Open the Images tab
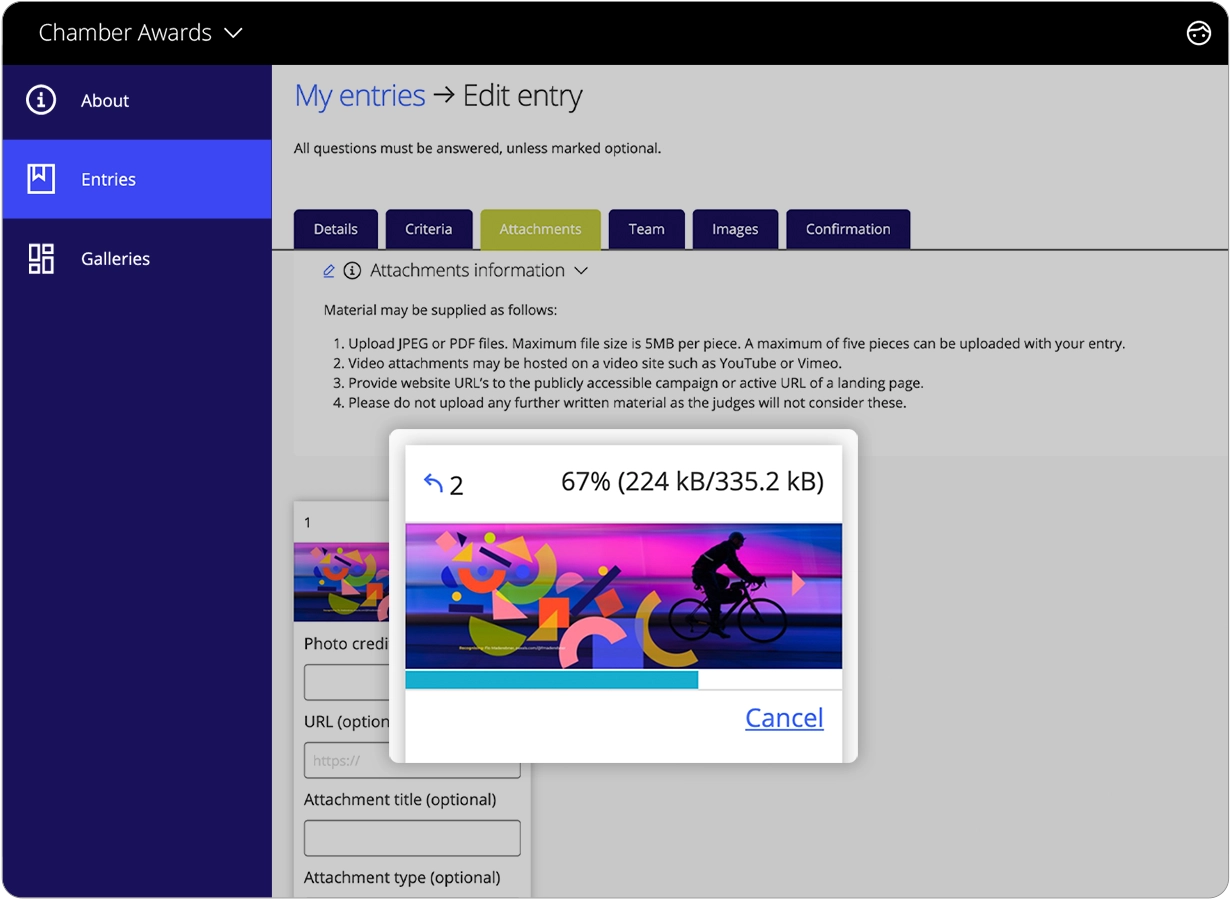 point(735,229)
